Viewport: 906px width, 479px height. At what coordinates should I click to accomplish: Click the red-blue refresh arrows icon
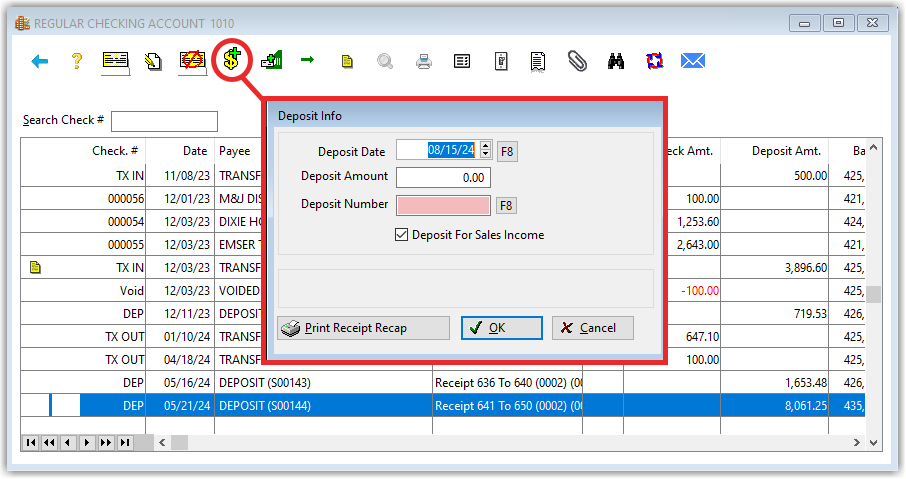(x=654, y=61)
